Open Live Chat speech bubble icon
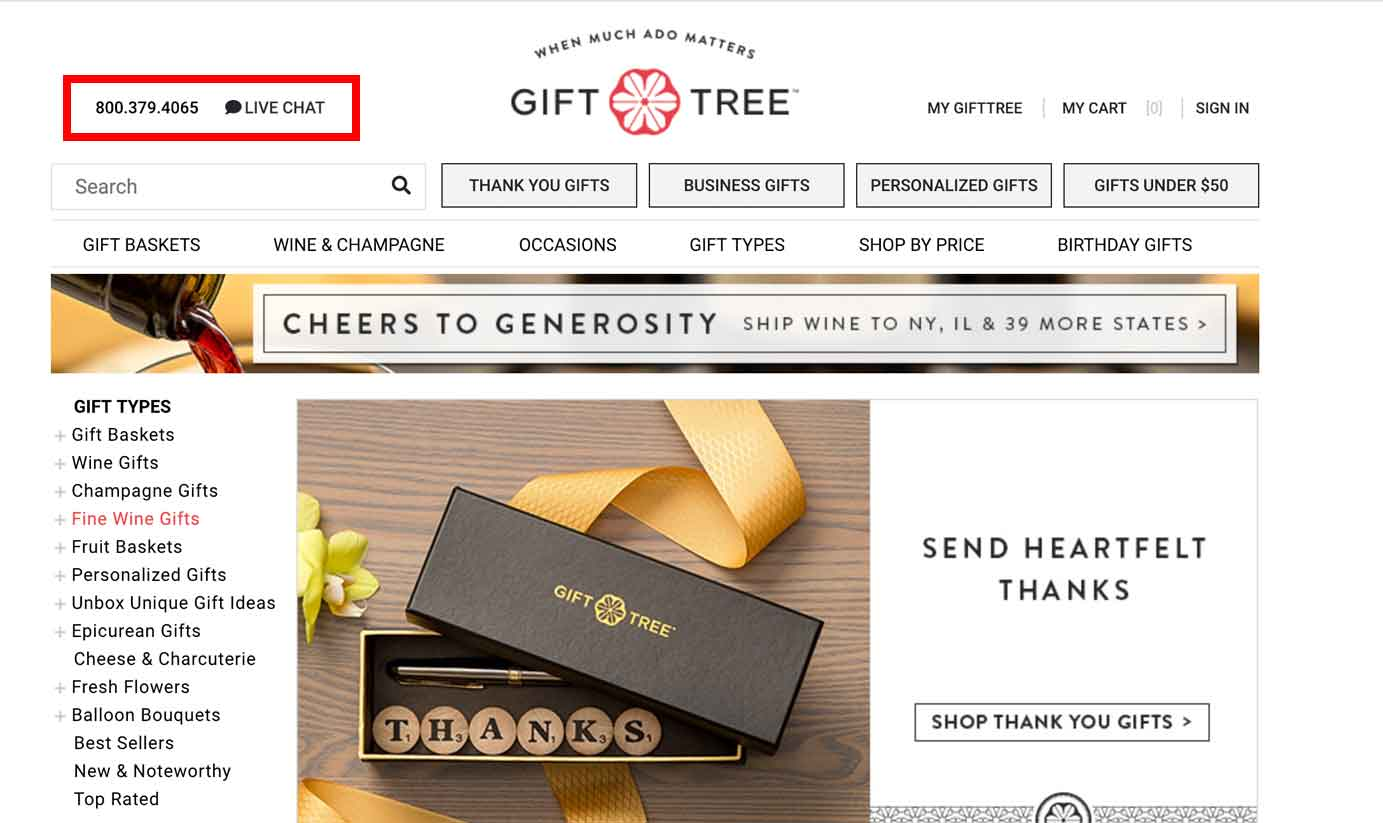1383x823 pixels. [233, 107]
